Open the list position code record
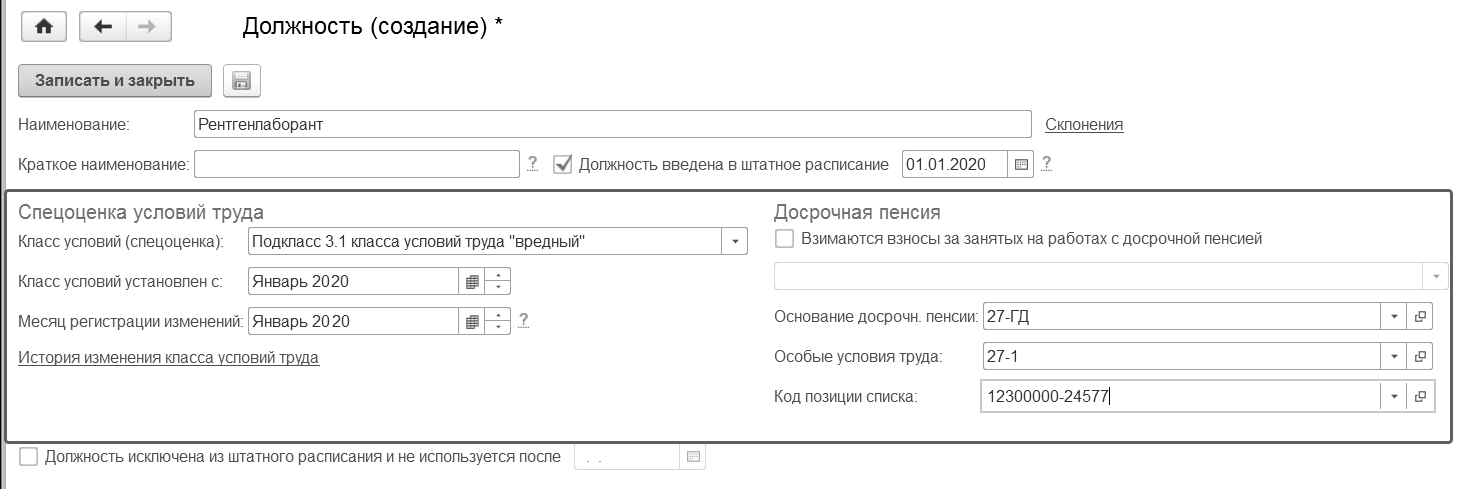Screen dimensions: 1460x489 [1420, 396]
